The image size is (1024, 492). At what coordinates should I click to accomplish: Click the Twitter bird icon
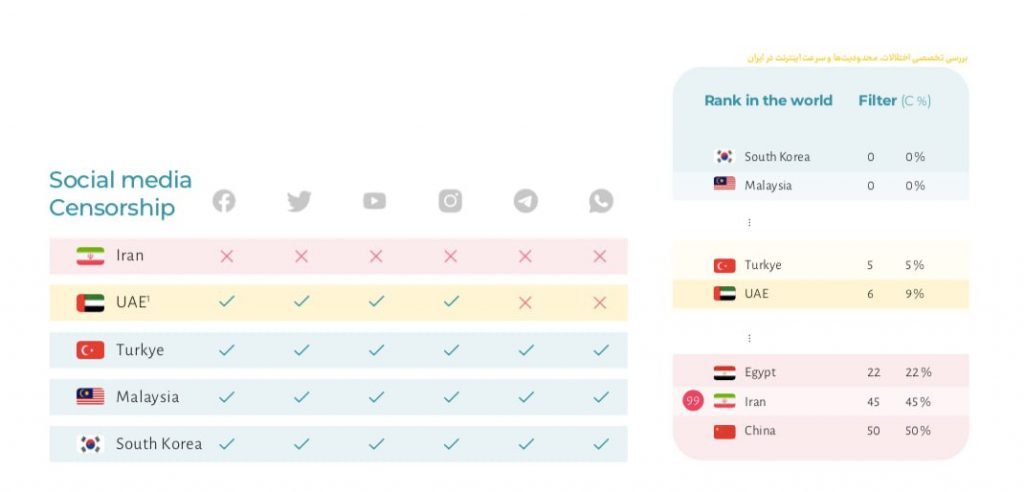pos(299,201)
